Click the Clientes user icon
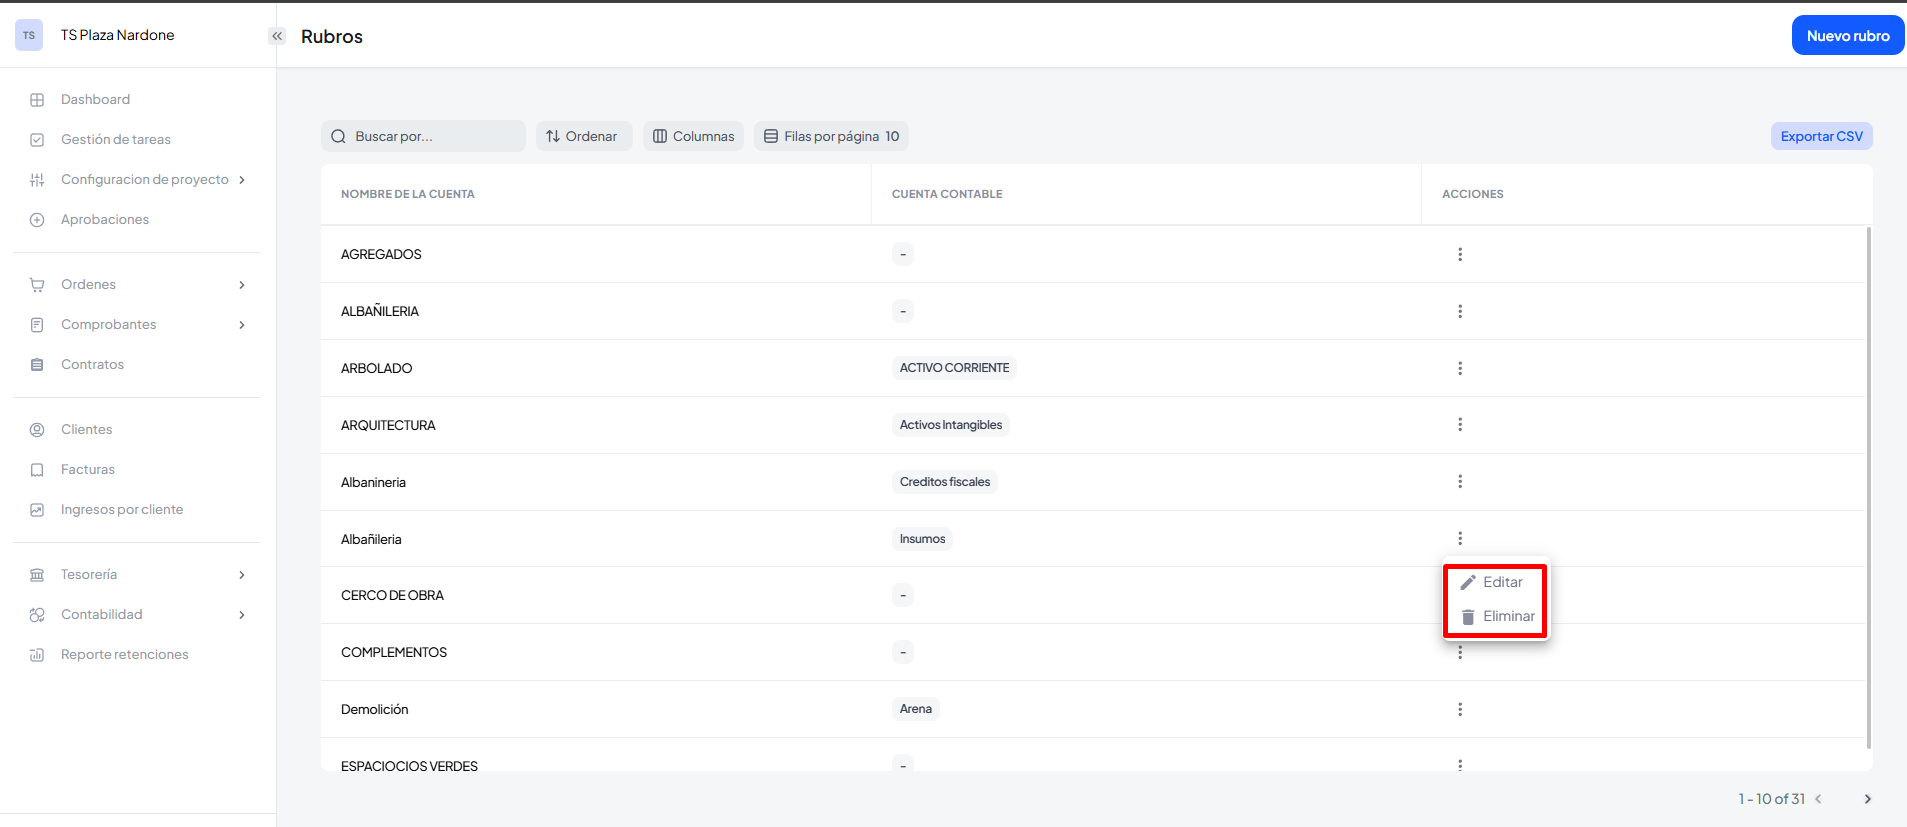1907x827 pixels. point(37,430)
